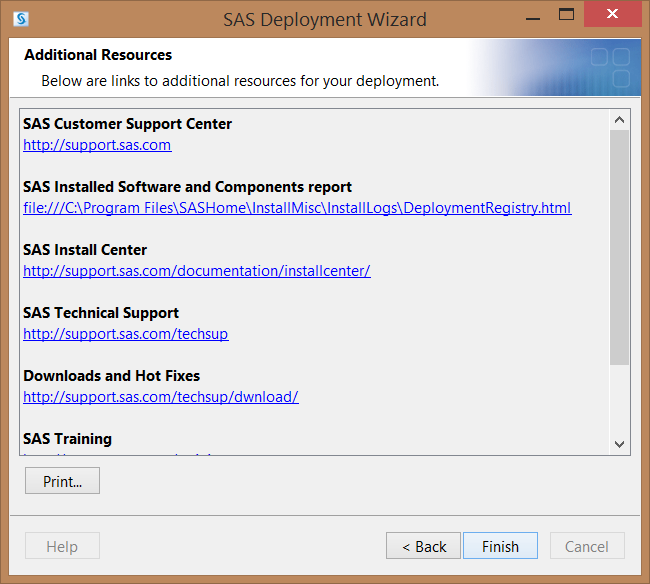
Task: Click the 'Downloads and Hot Fixes' heading
Action: coord(112,376)
